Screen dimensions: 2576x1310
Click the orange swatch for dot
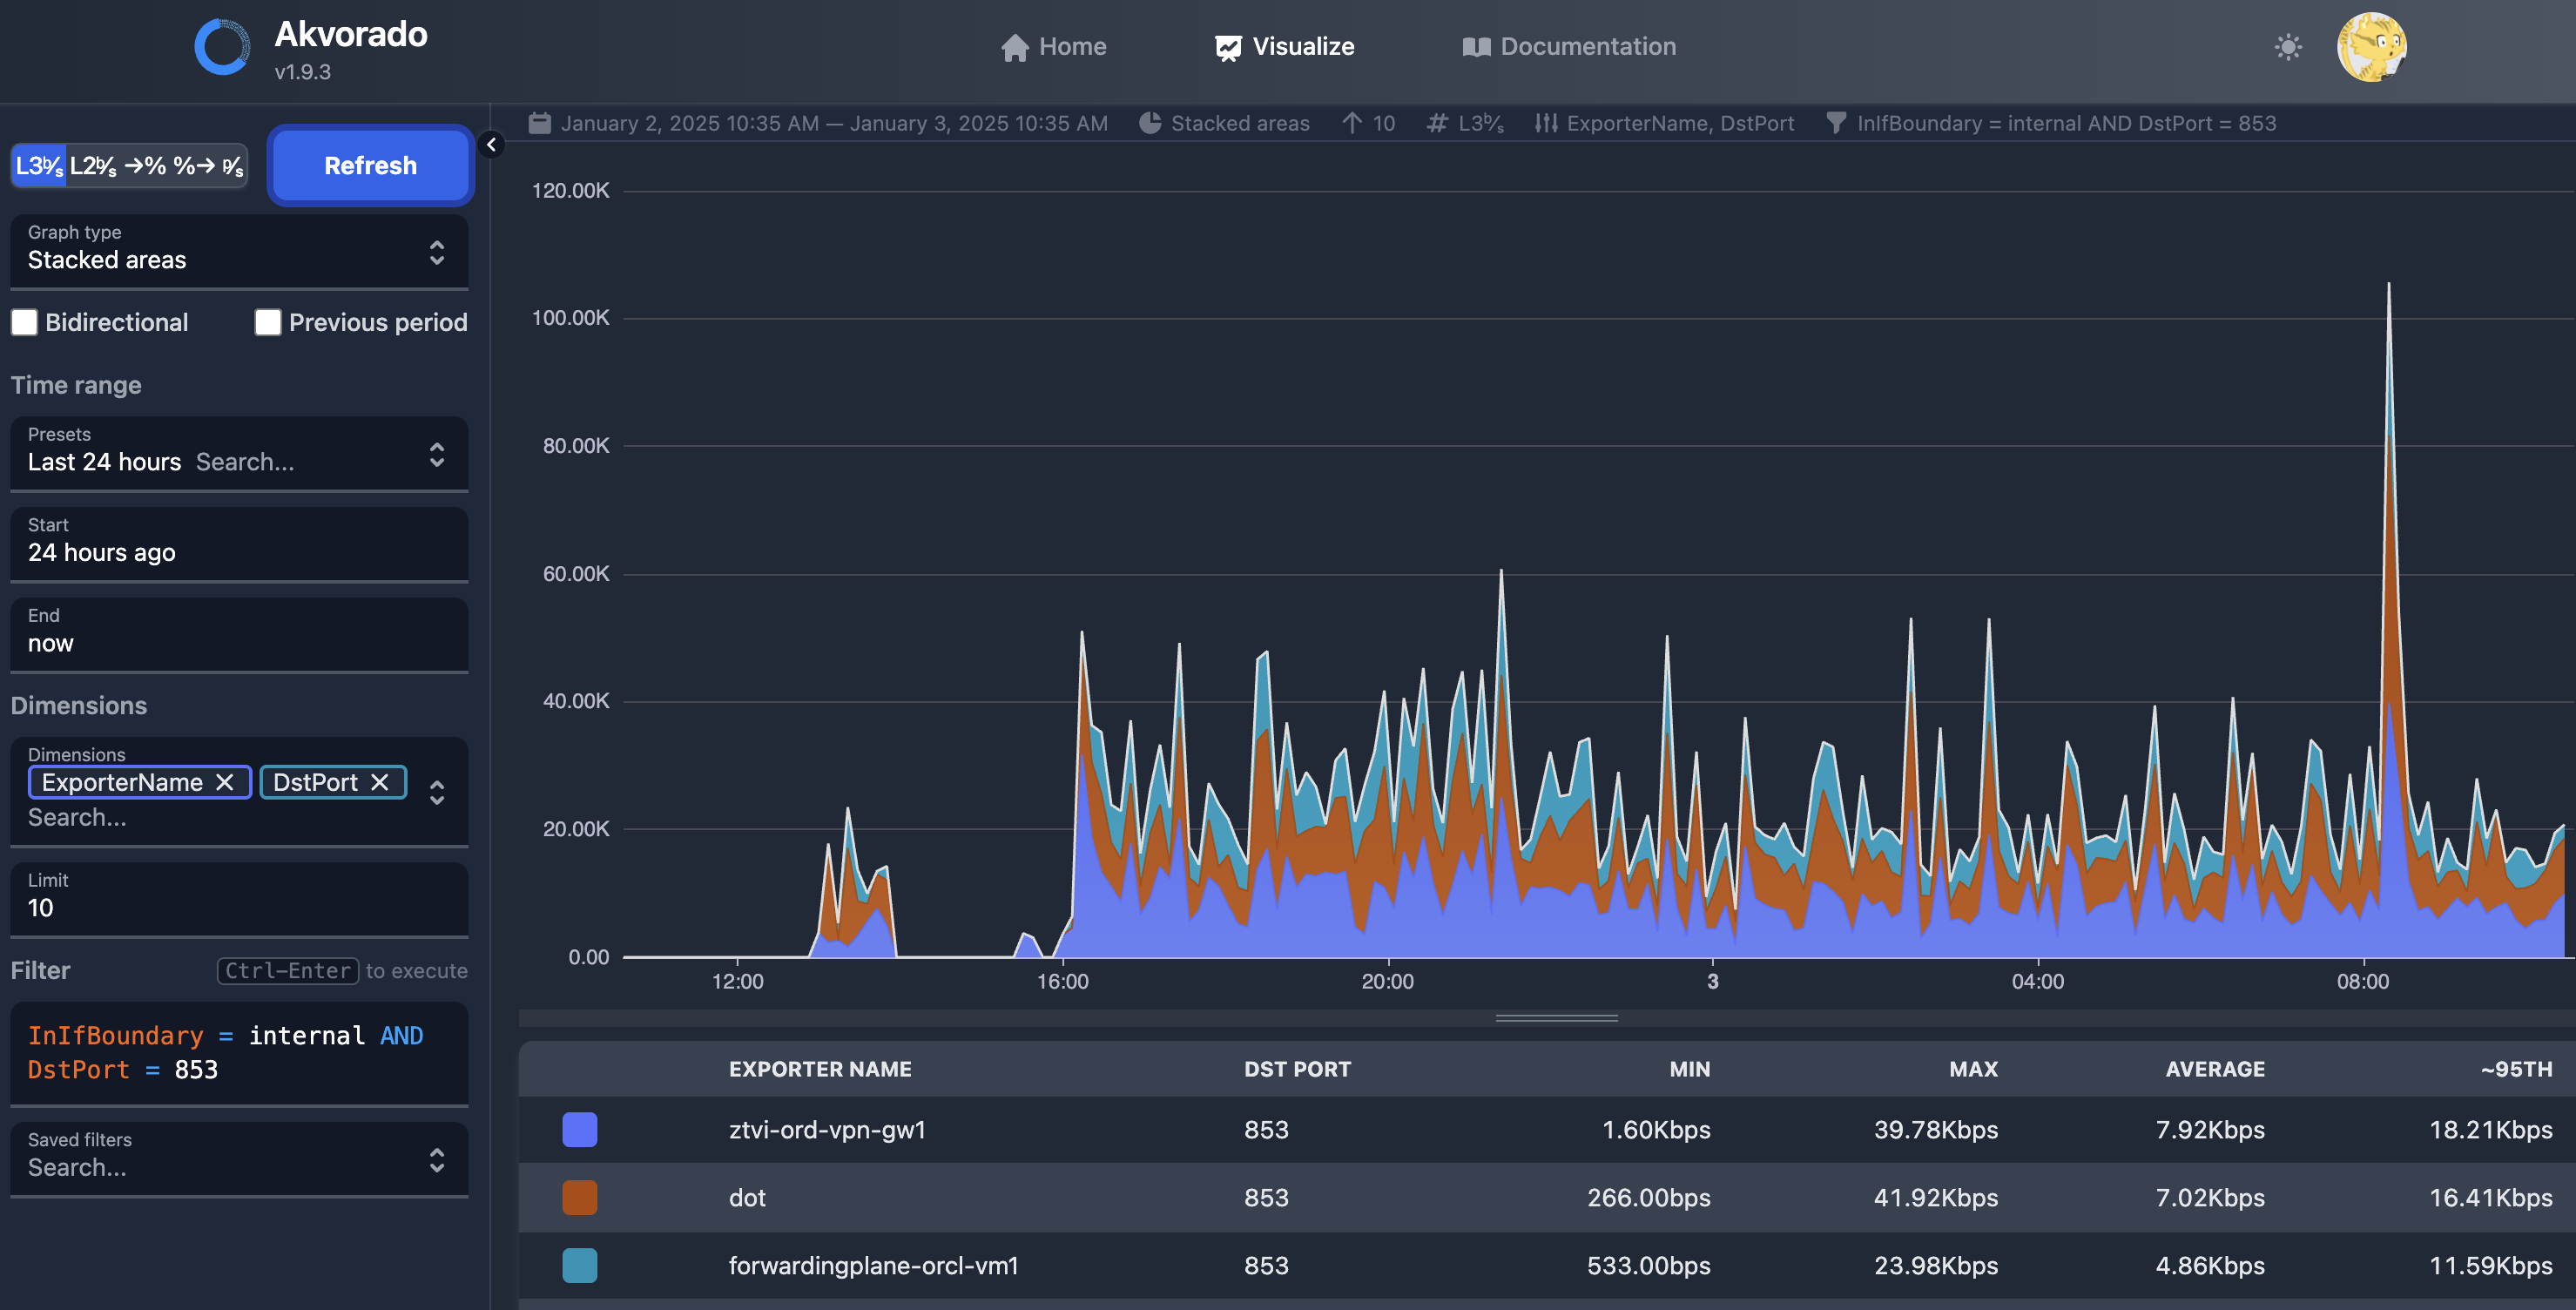coord(580,1198)
